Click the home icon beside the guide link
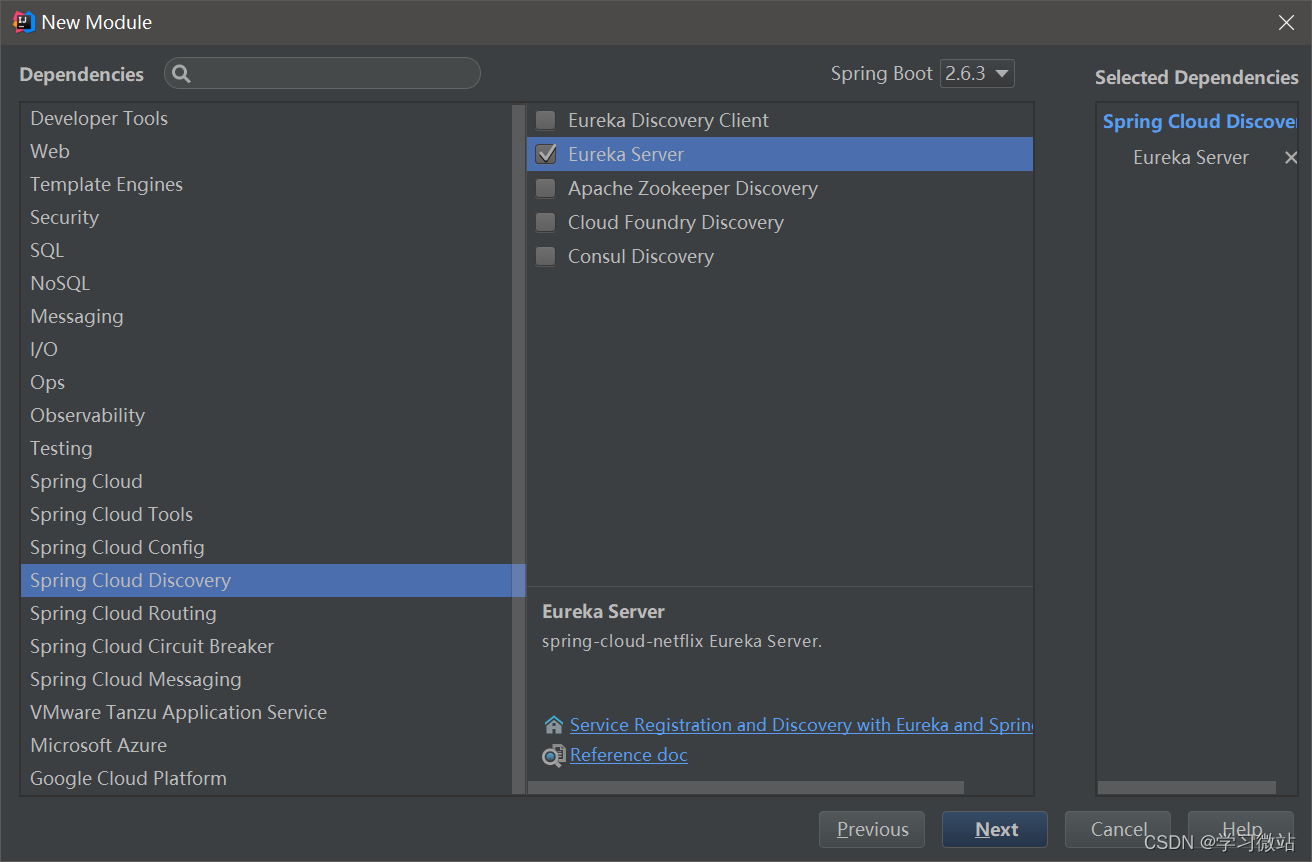 coord(553,725)
